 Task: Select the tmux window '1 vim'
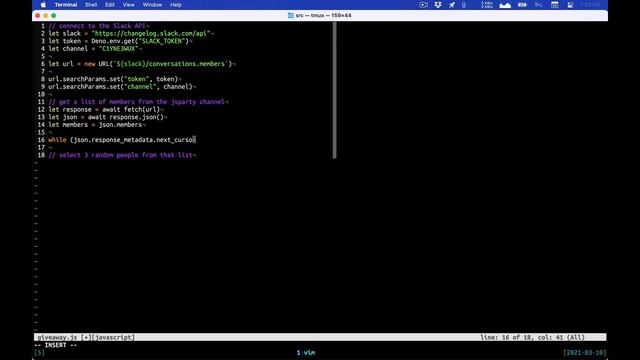click(306, 353)
